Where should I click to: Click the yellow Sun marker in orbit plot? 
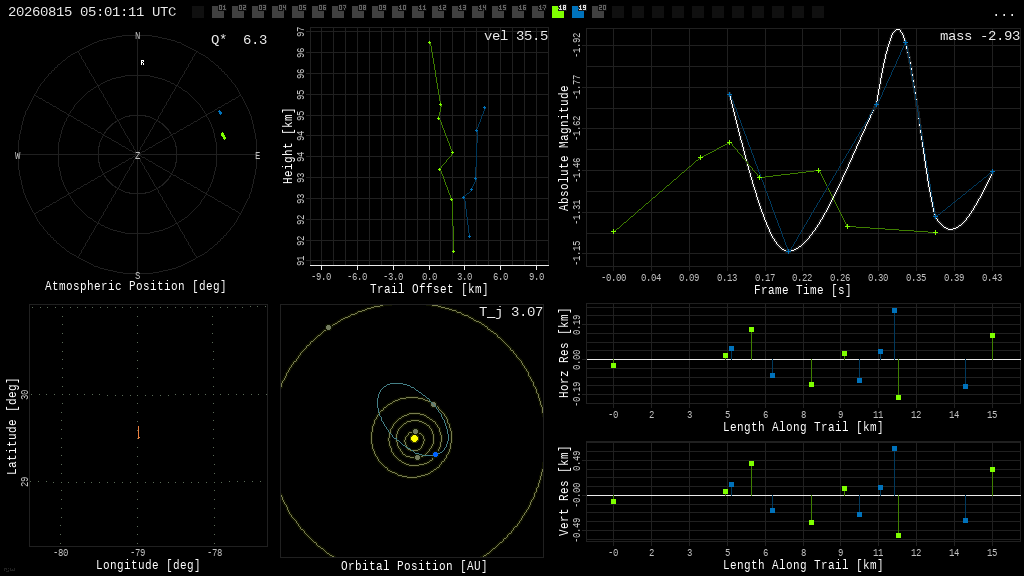click(414, 439)
